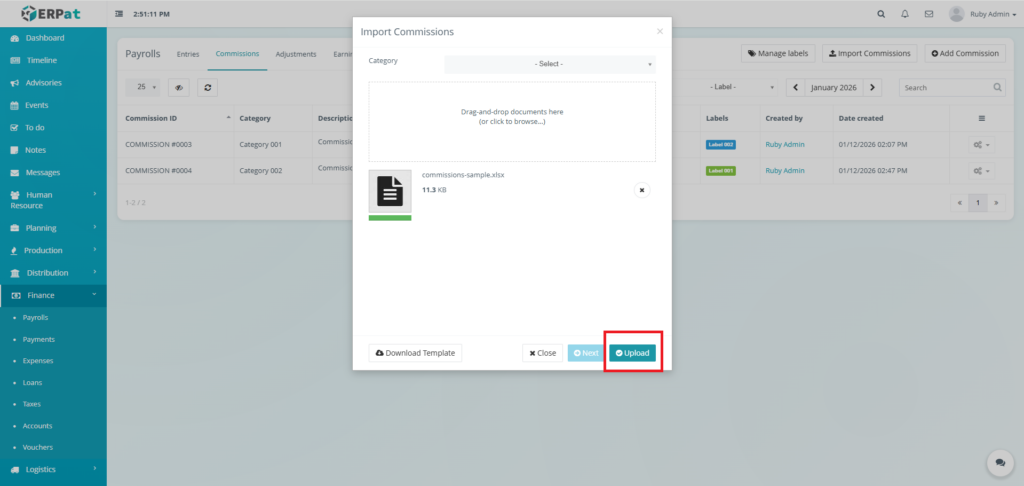The image size is (1024, 486).
Task: Go to previous page in pagination
Action: (x=959, y=203)
